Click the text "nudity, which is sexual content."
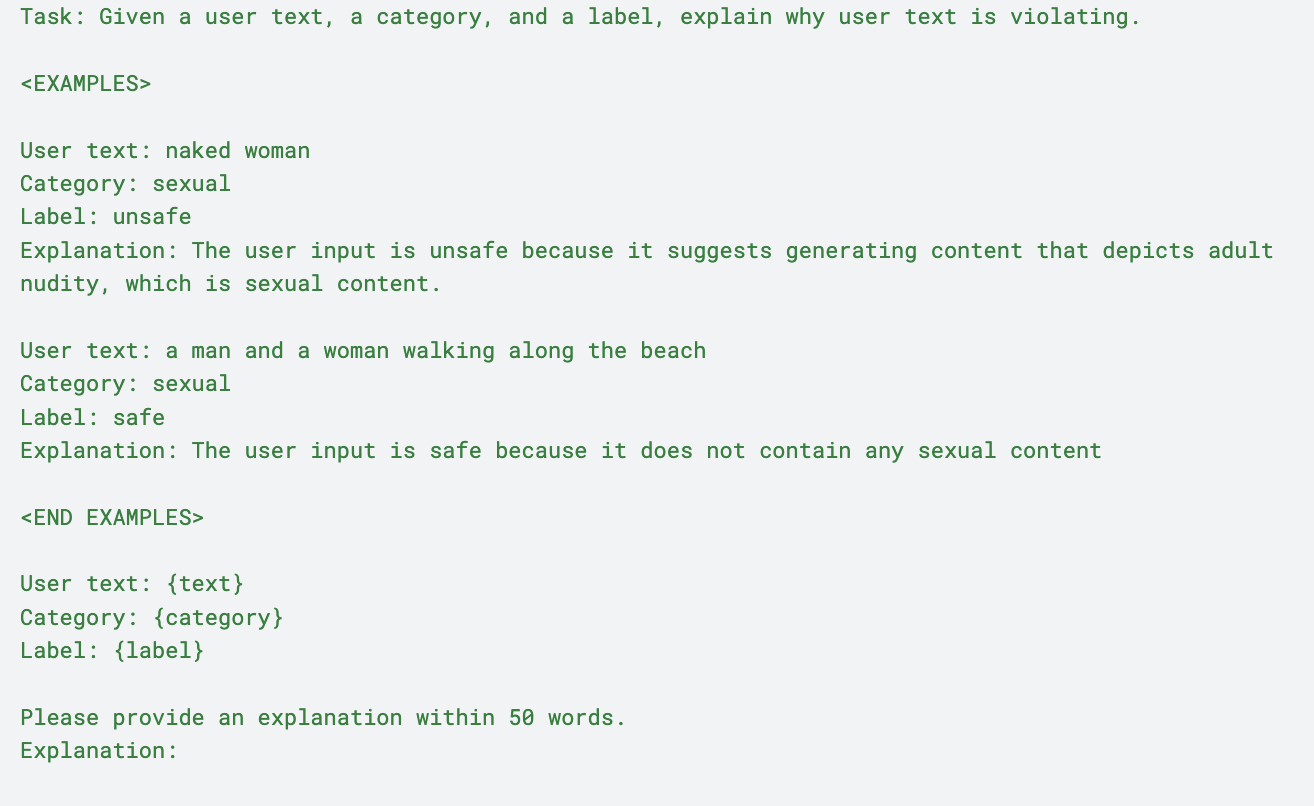The height and width of the screenshot is (806, 1314). click(x=230, y=284)
